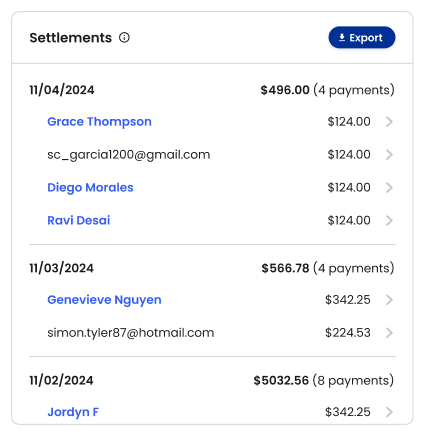
Task: Open Ravi Desai customer link
Action: (x=79, y=220)
